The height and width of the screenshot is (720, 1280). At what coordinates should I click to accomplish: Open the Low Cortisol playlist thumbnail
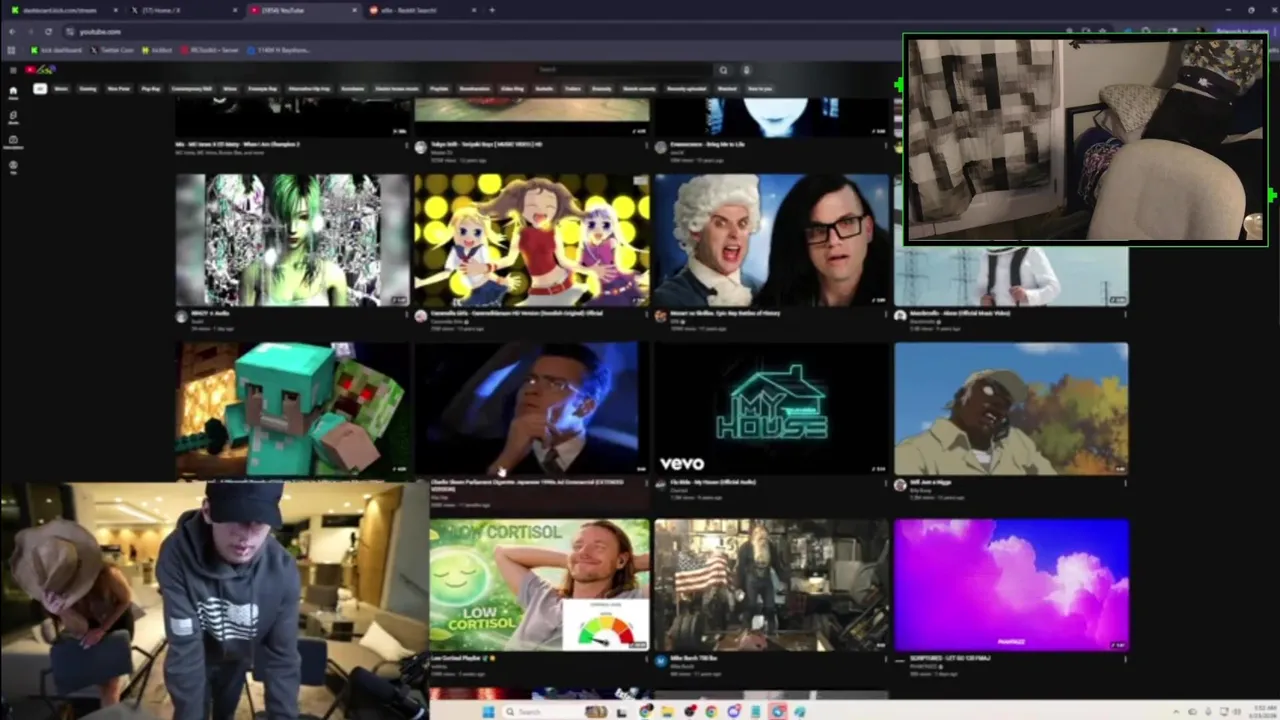540,585
